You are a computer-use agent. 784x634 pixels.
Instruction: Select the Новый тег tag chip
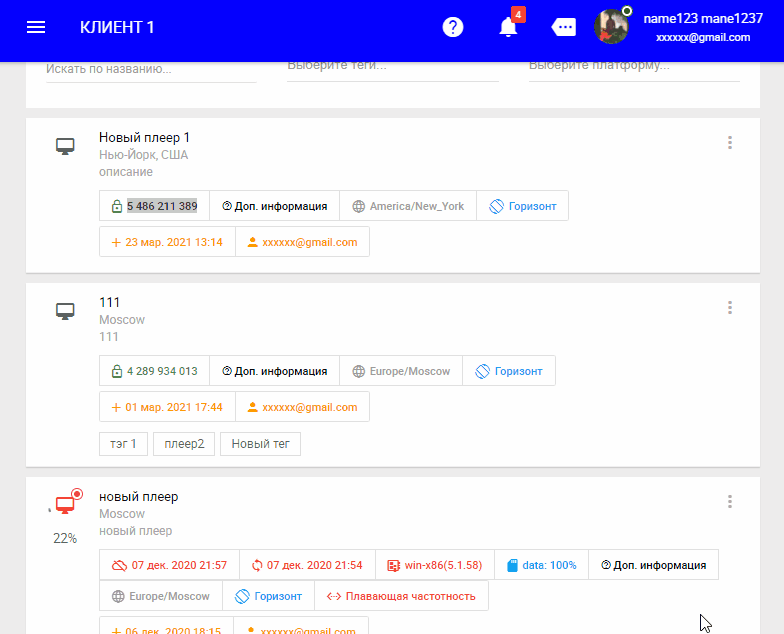pyautogui.click(x=260, y=444)
